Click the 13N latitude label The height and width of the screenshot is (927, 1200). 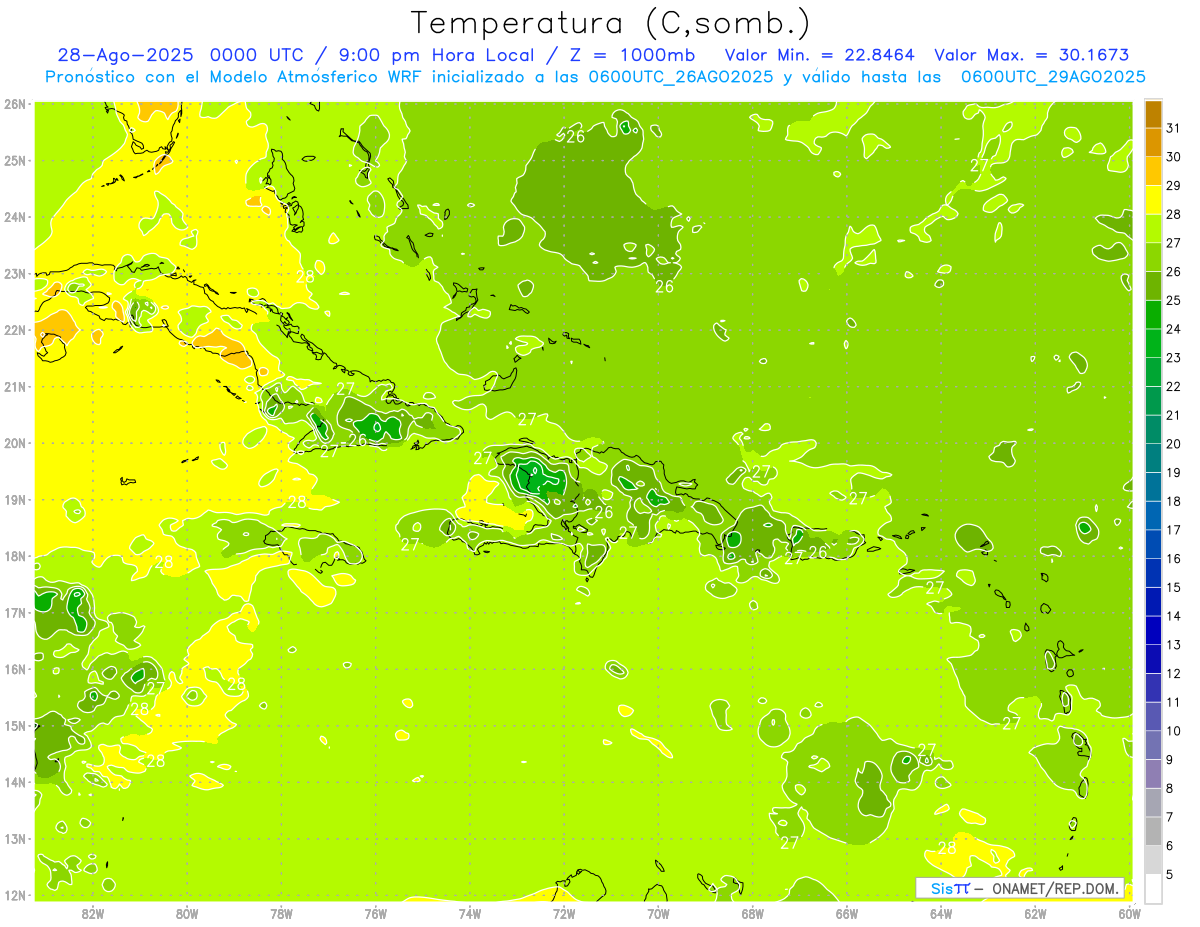(15, 839)
